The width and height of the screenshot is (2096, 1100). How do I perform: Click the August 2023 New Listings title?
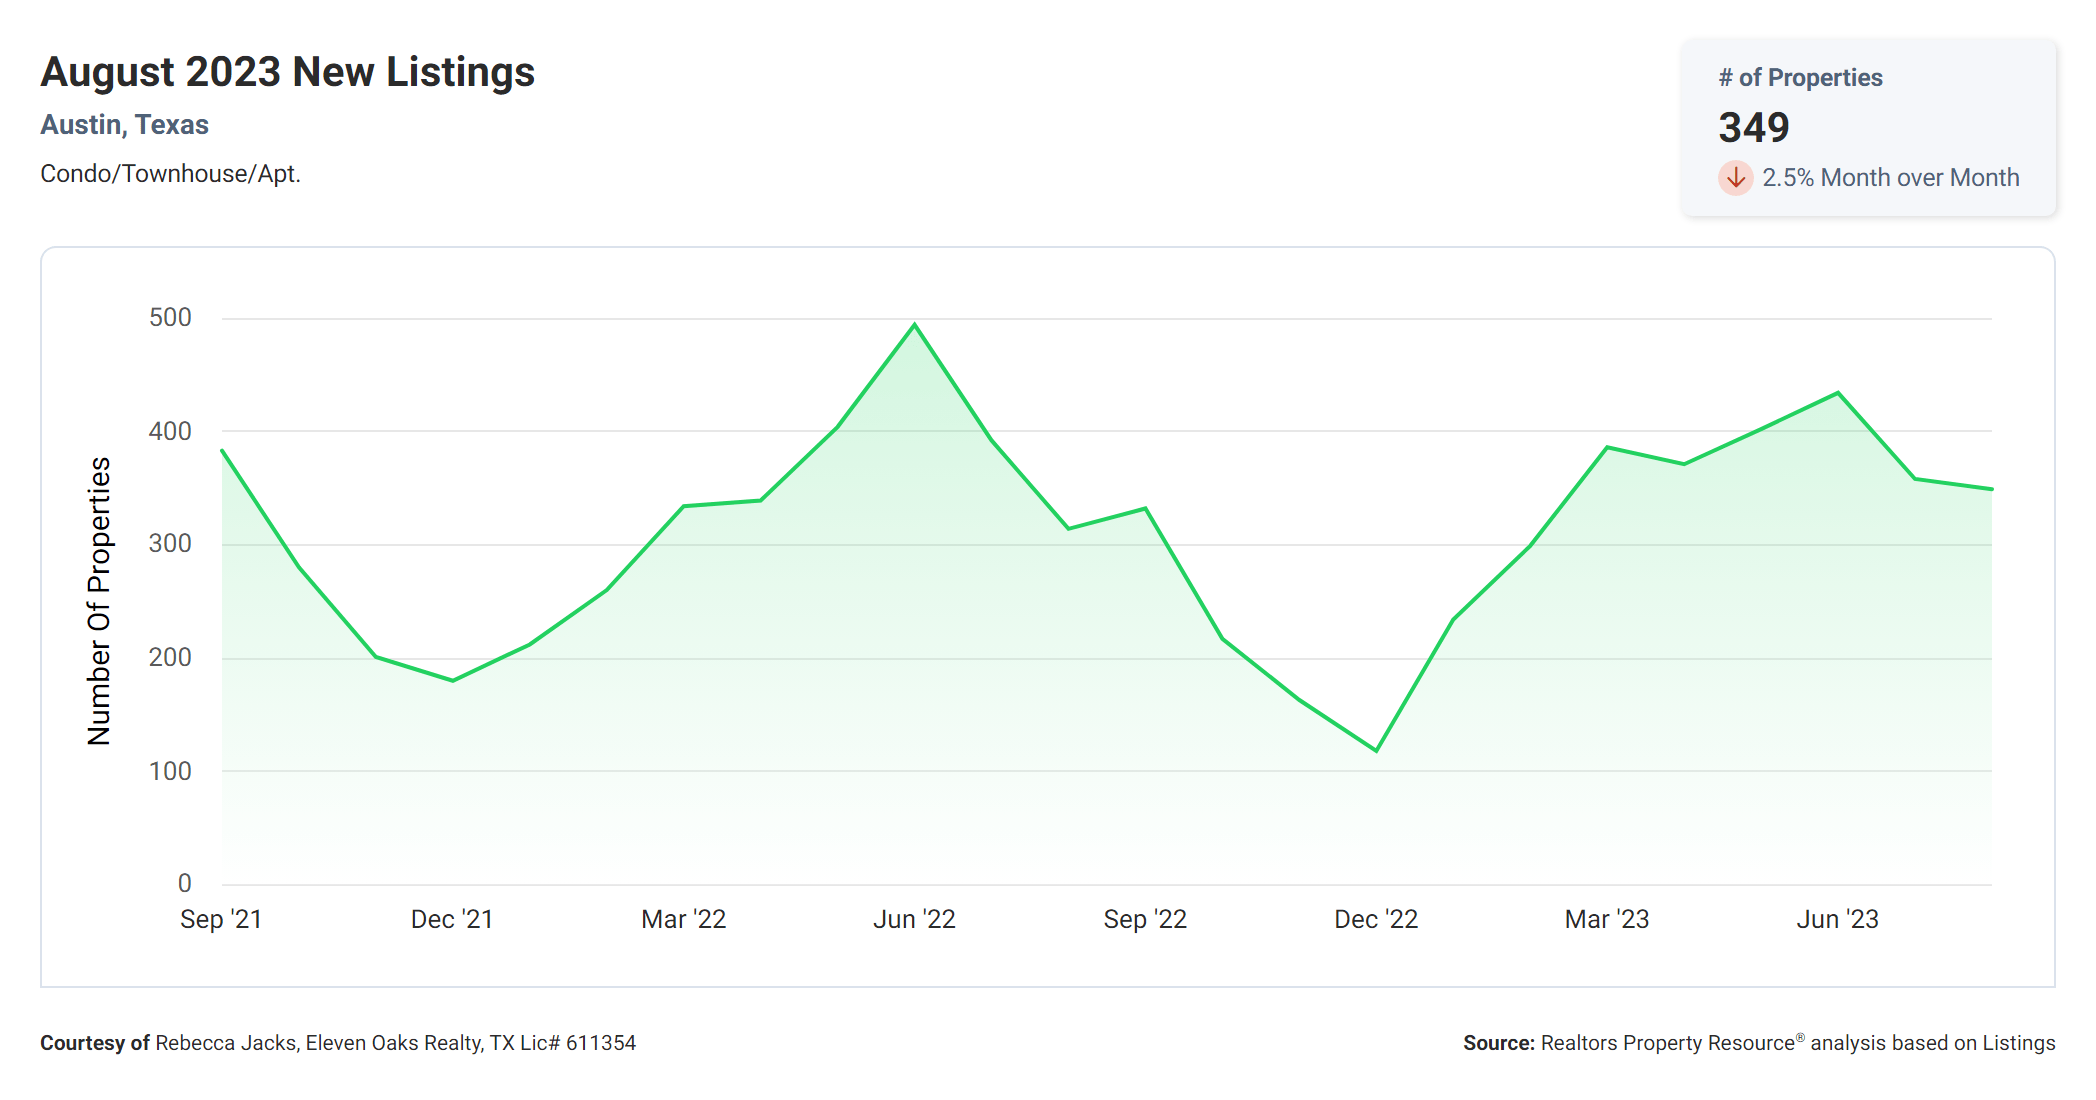pos(288,72)
